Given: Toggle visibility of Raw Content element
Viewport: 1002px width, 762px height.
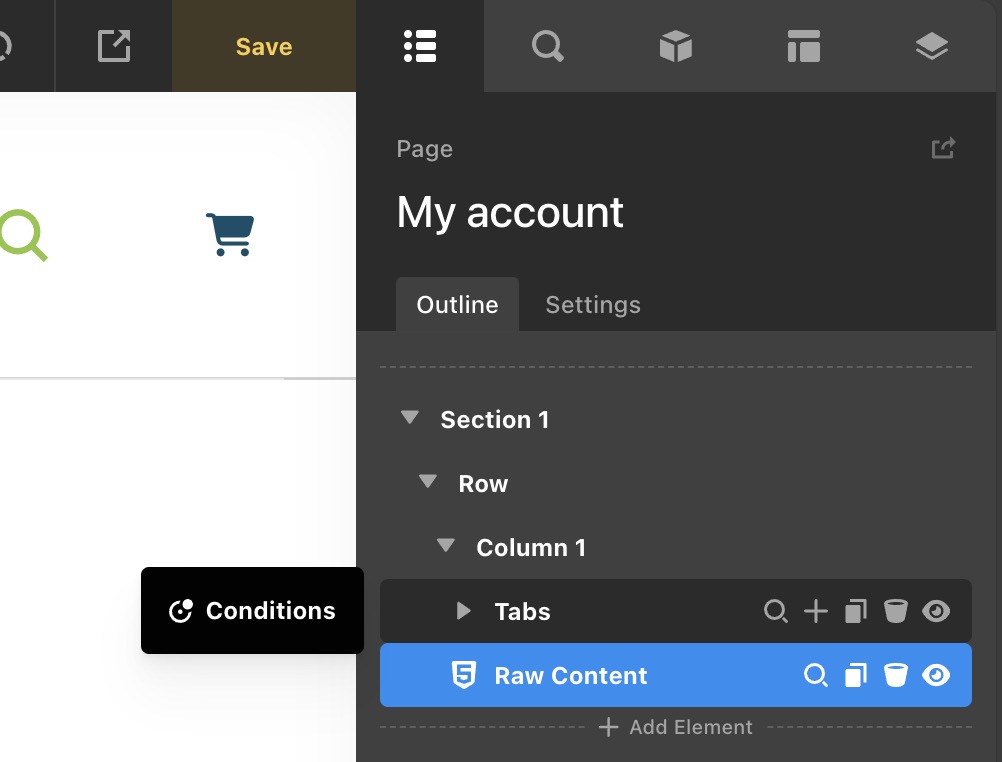Looking at the screenshot, I should [x=936, y=675].
